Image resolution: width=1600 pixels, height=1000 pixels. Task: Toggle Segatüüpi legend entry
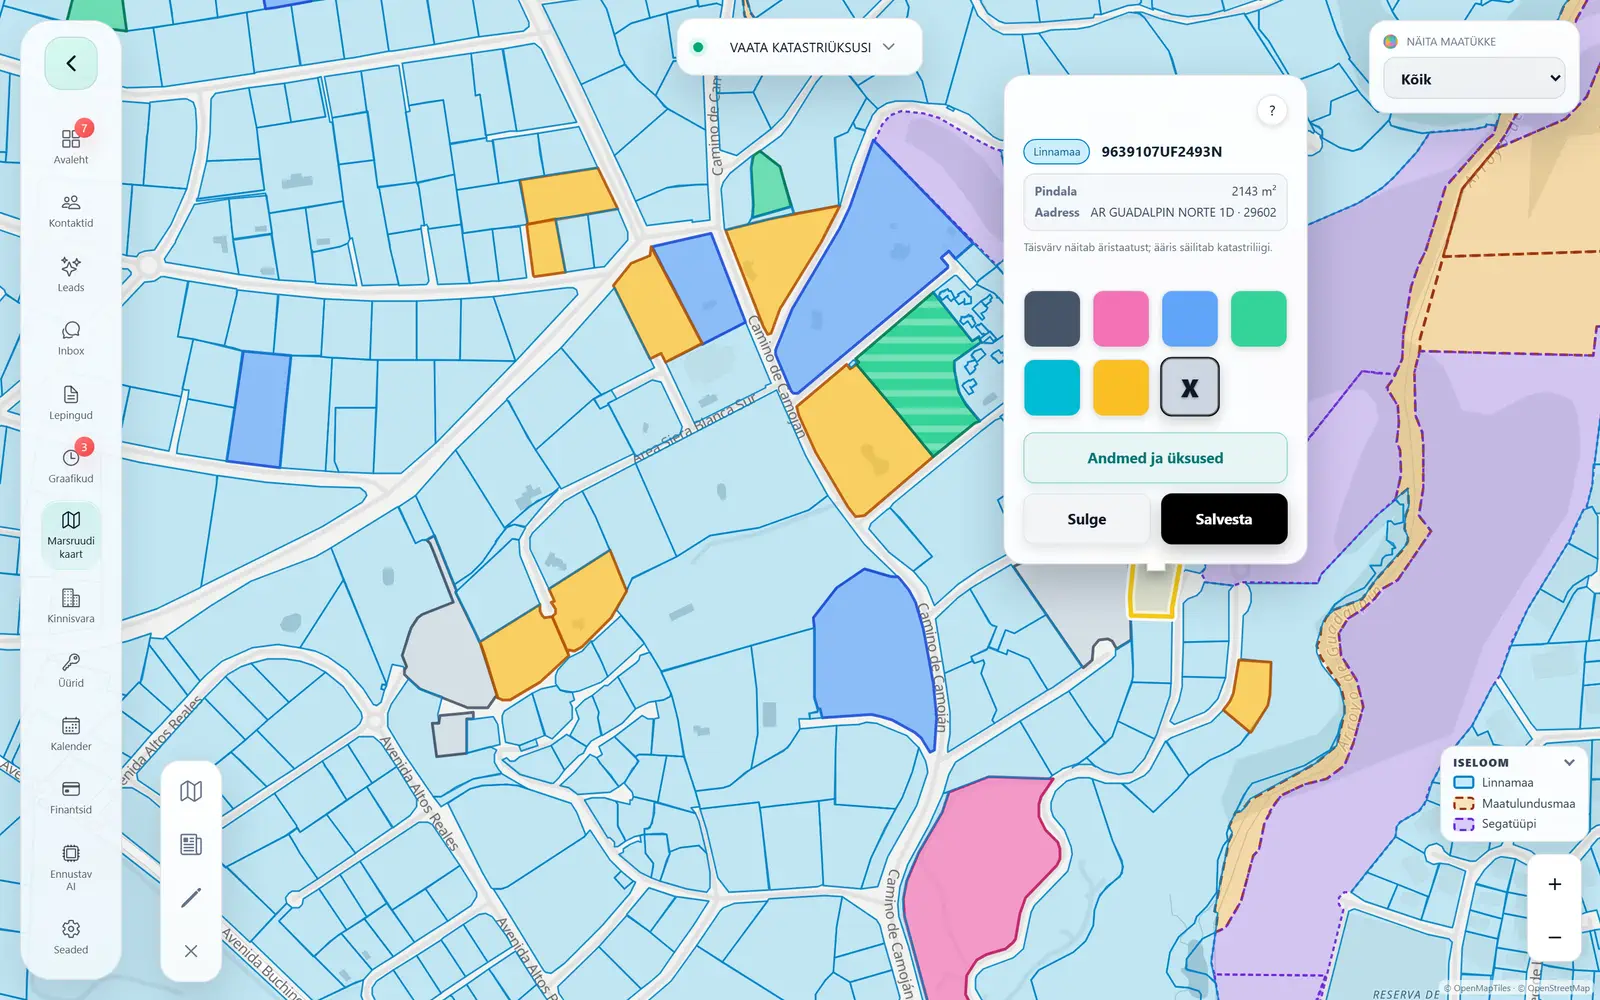click(1495, 824)
